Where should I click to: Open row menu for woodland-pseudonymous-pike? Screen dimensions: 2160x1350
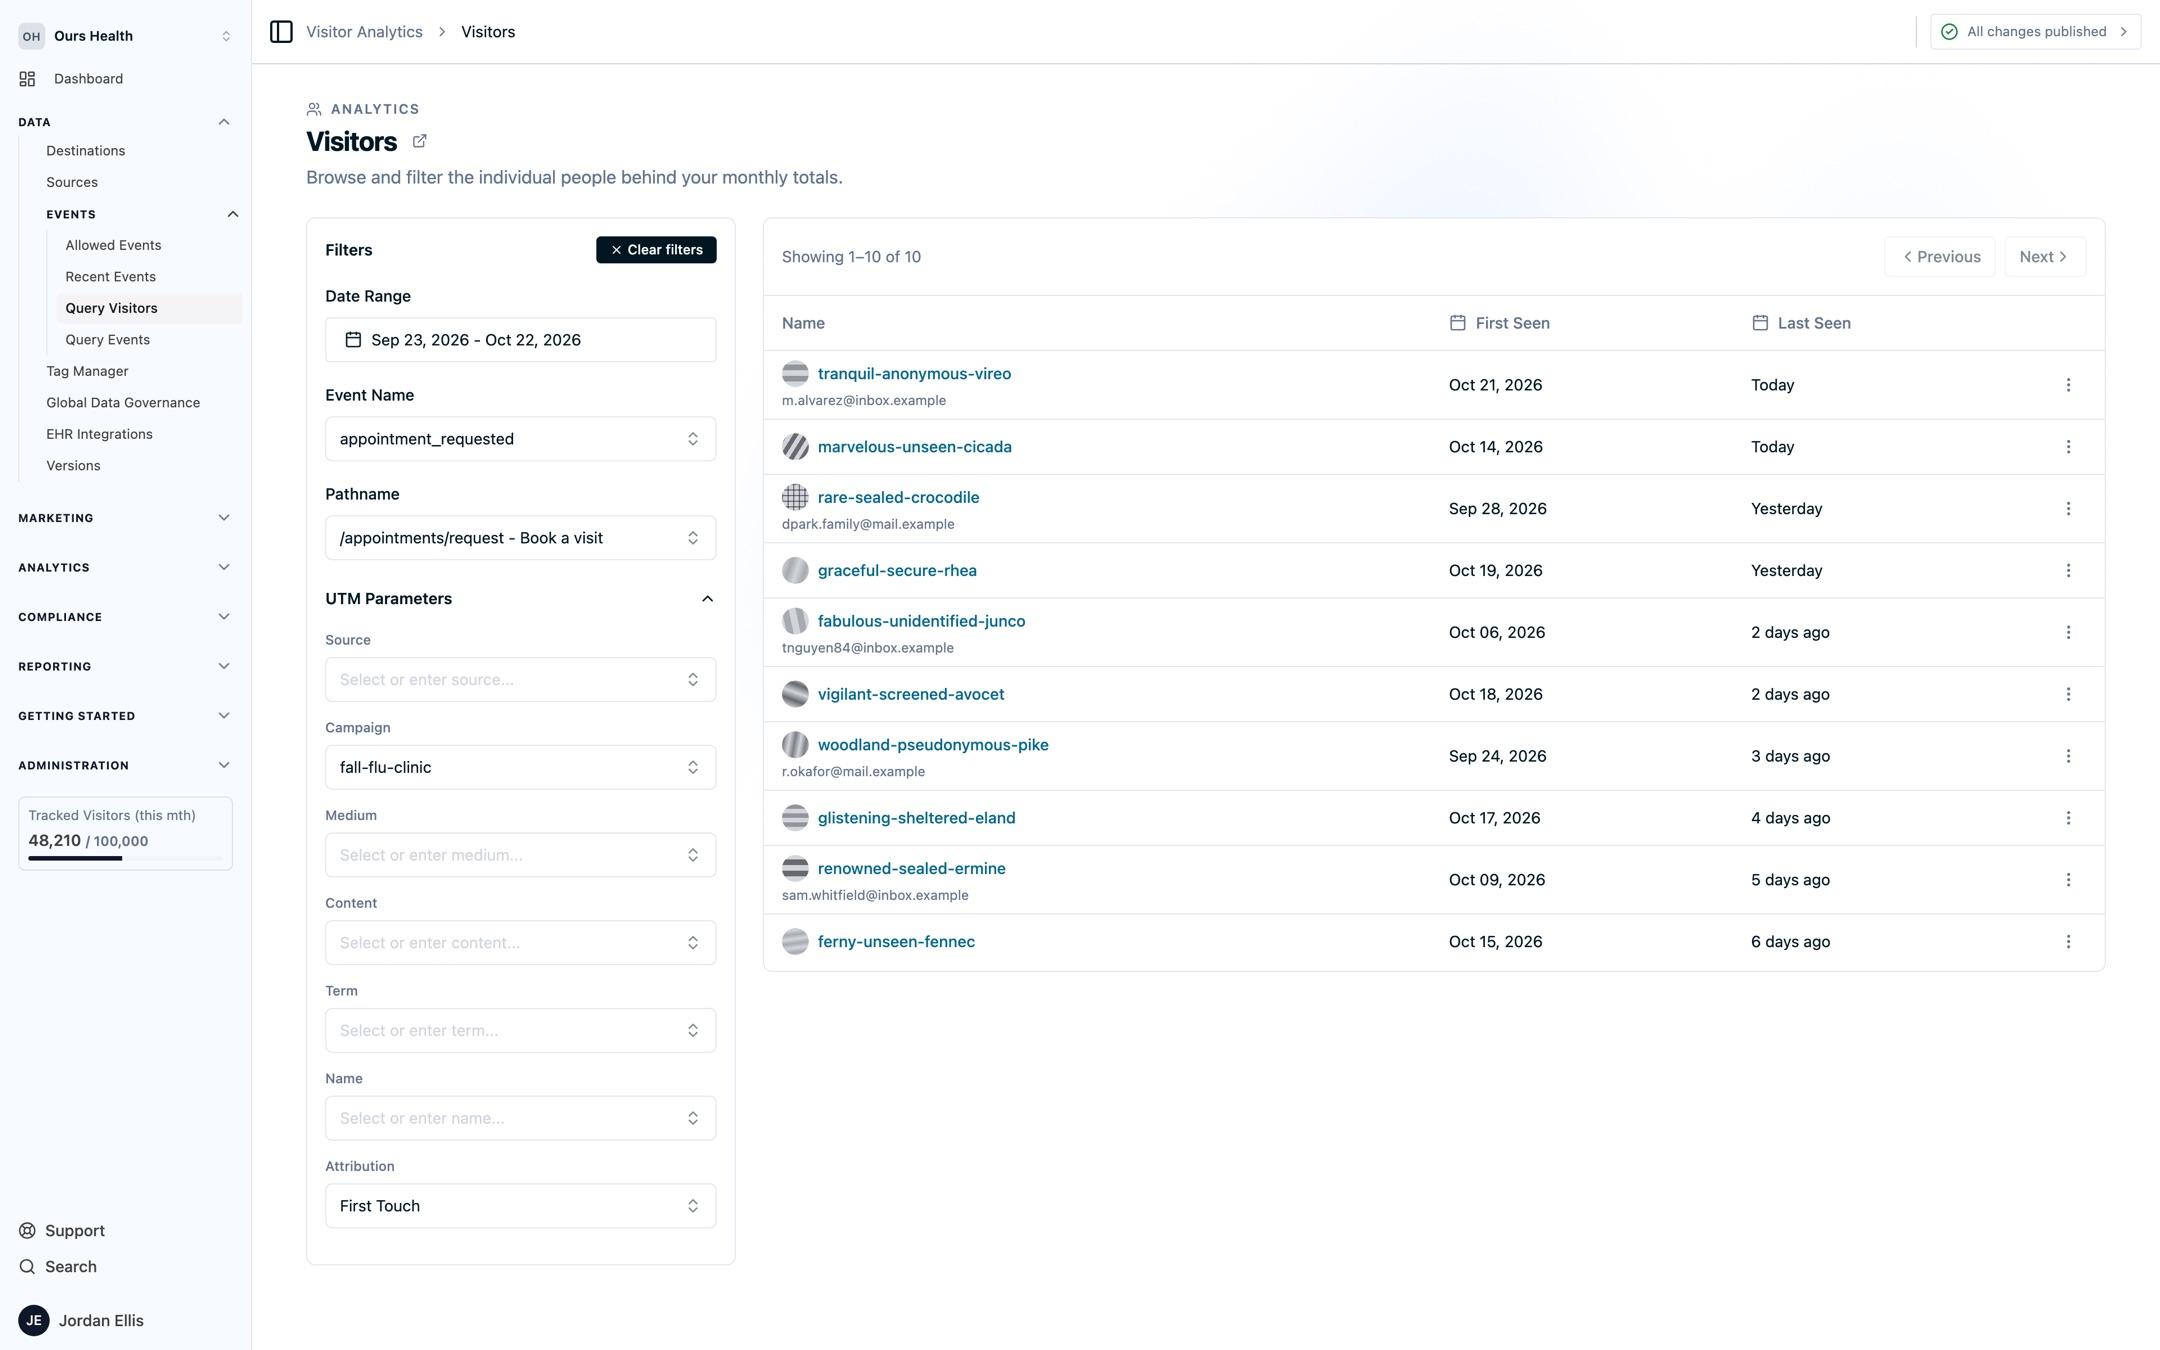coord(2068,756)
